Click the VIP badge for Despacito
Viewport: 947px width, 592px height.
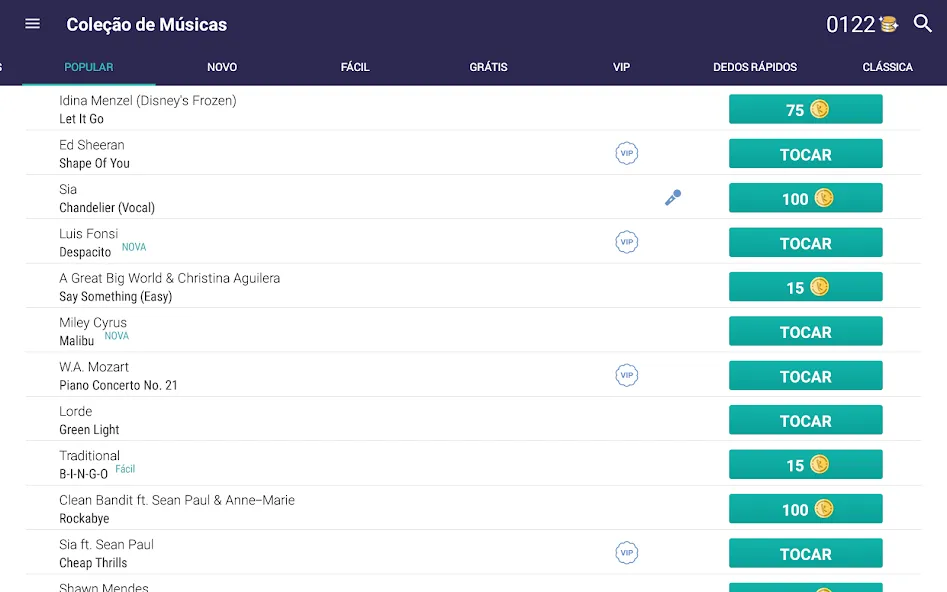point(627,242)
